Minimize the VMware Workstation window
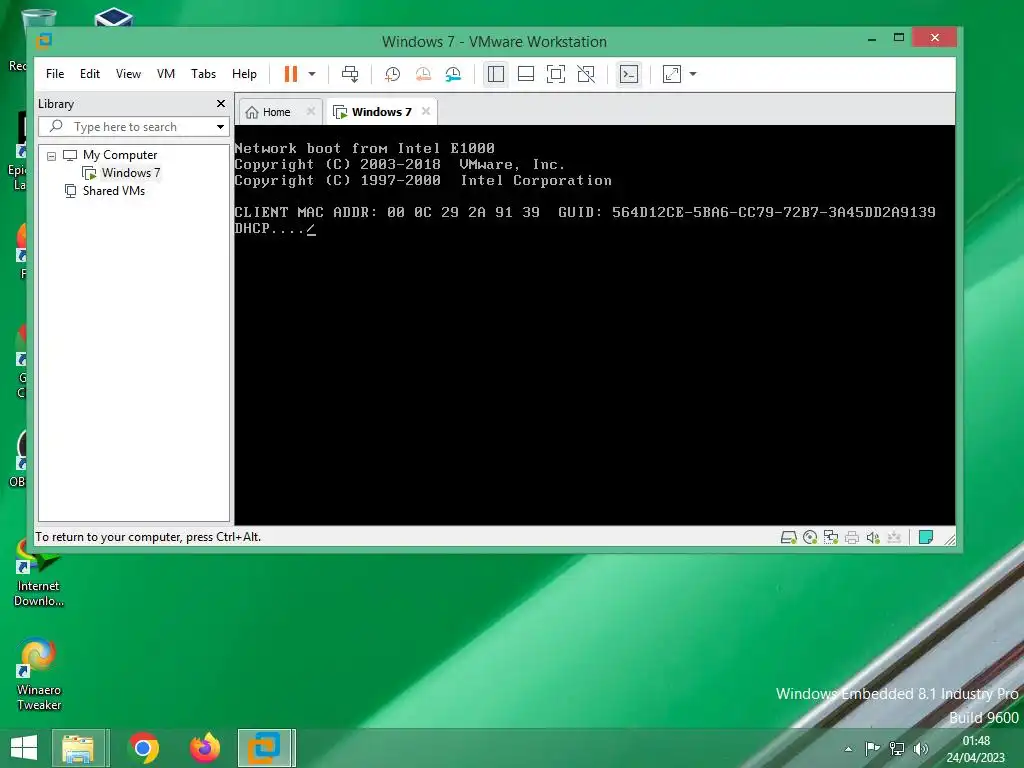The width and height of the screenshot is (1024, 768). [872, 39]
